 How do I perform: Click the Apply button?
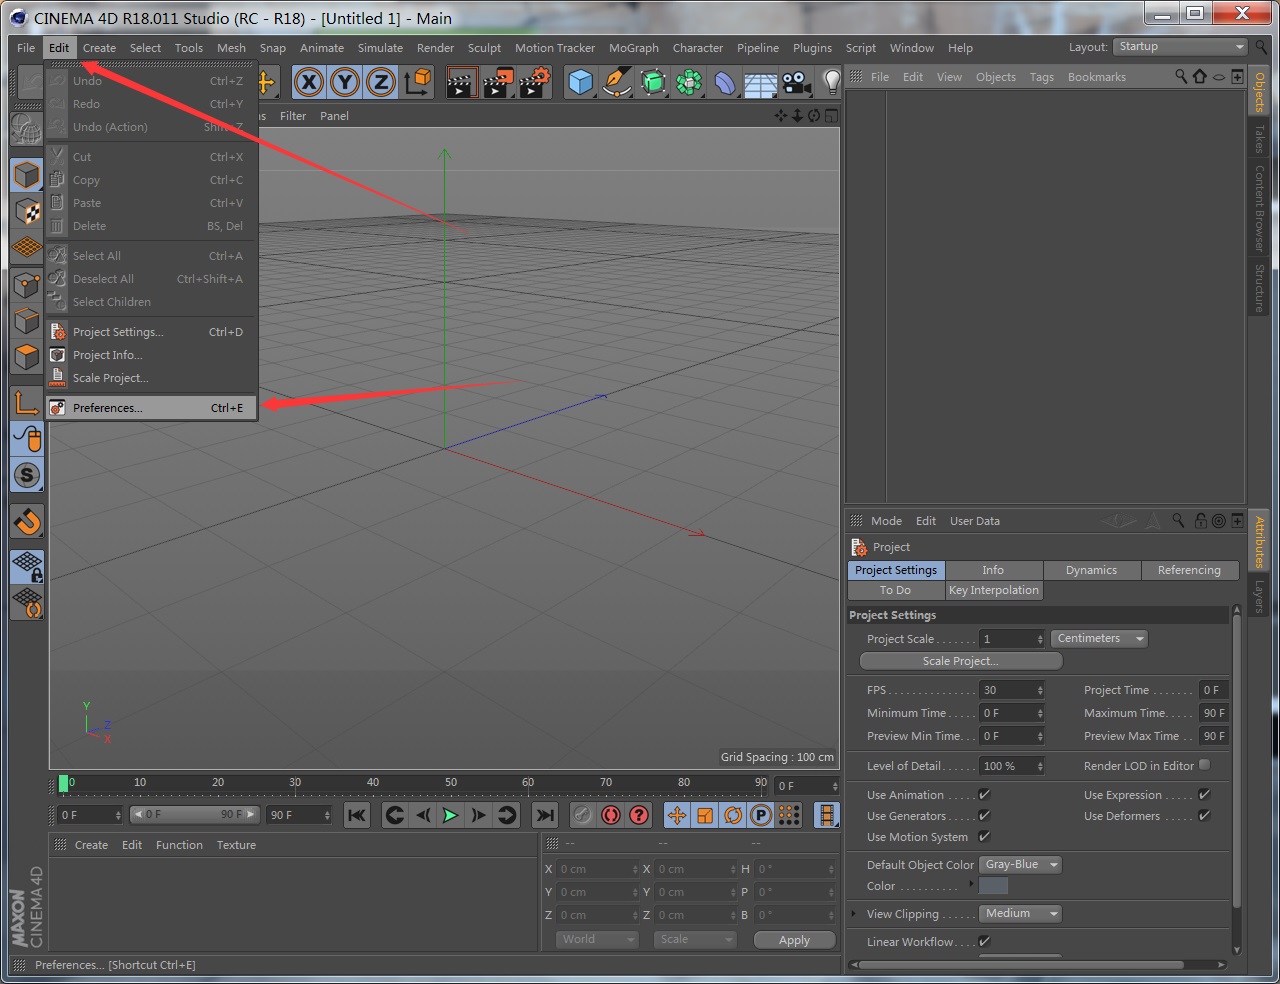pos(794,940)
